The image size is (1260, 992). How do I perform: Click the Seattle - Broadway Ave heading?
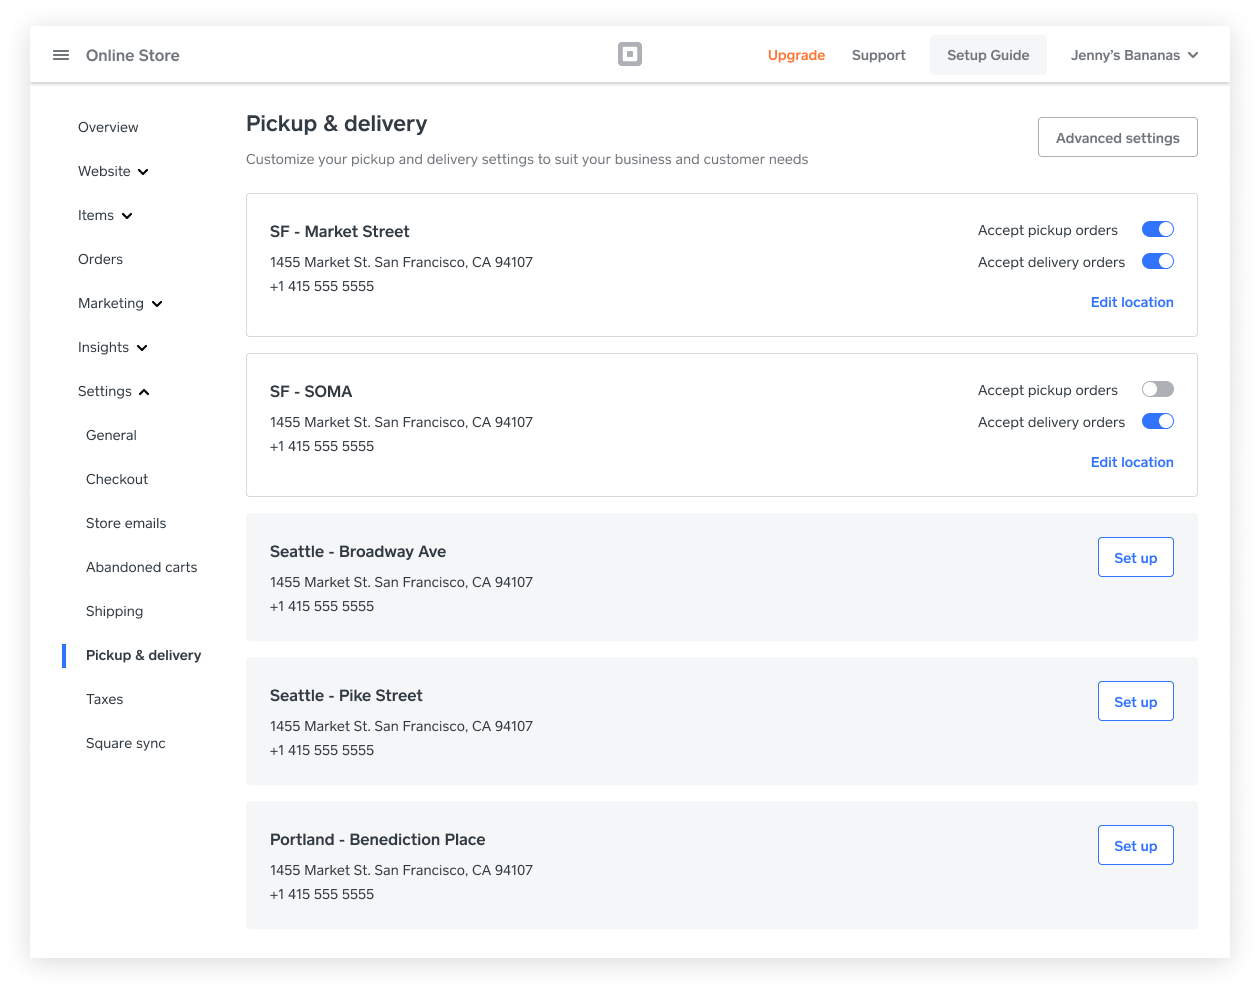click(x=358, y=551)
